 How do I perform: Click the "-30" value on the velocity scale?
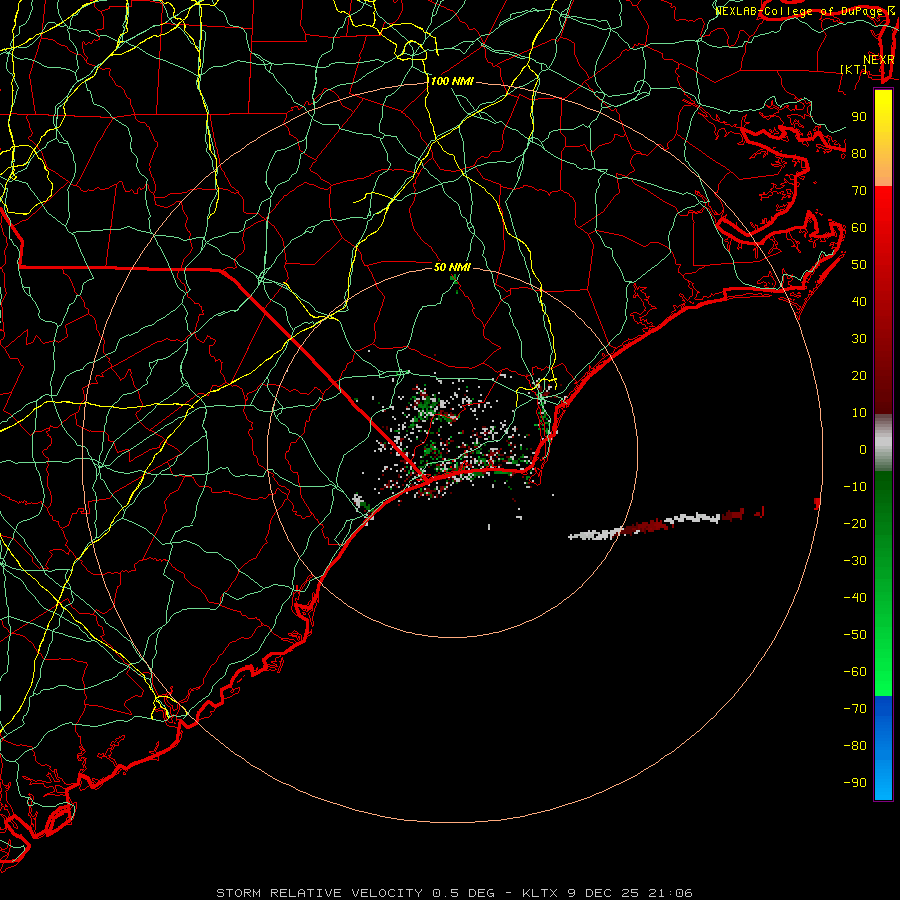coord(855,561)
